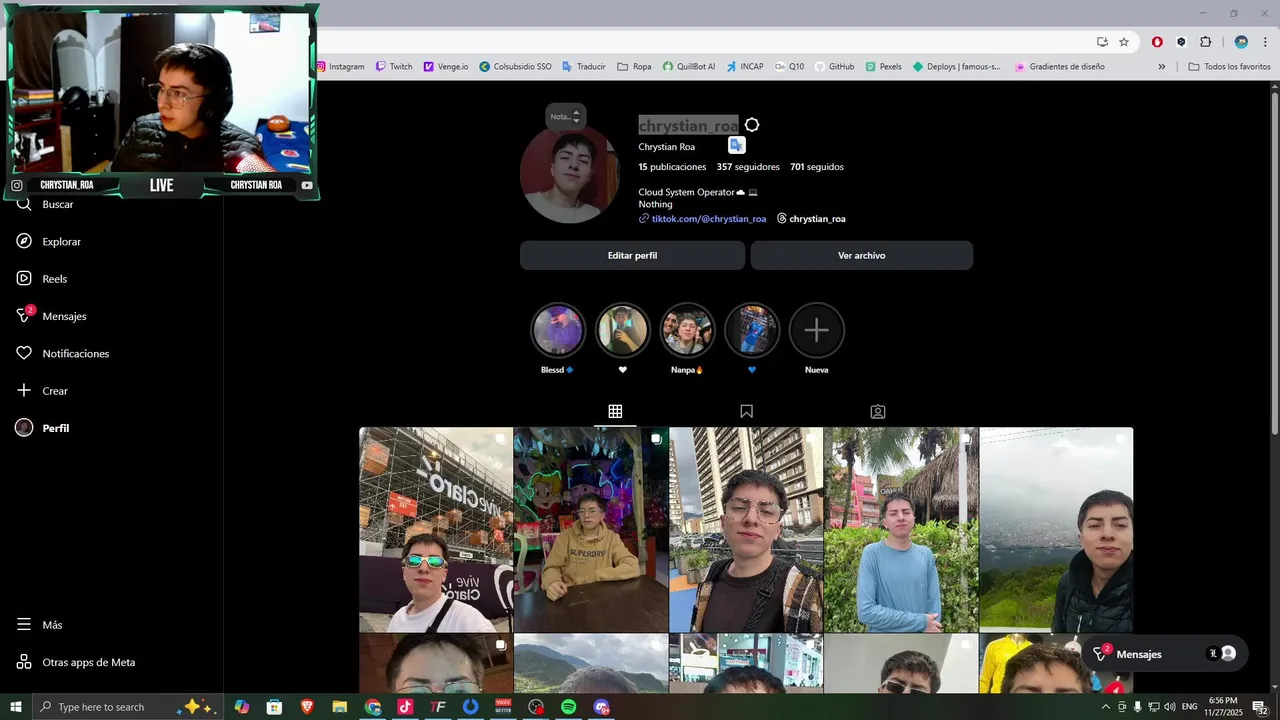Open the Deploys famous-s bookmark
The height and width of the screenshot is (720, 1280).
[957, 67]
